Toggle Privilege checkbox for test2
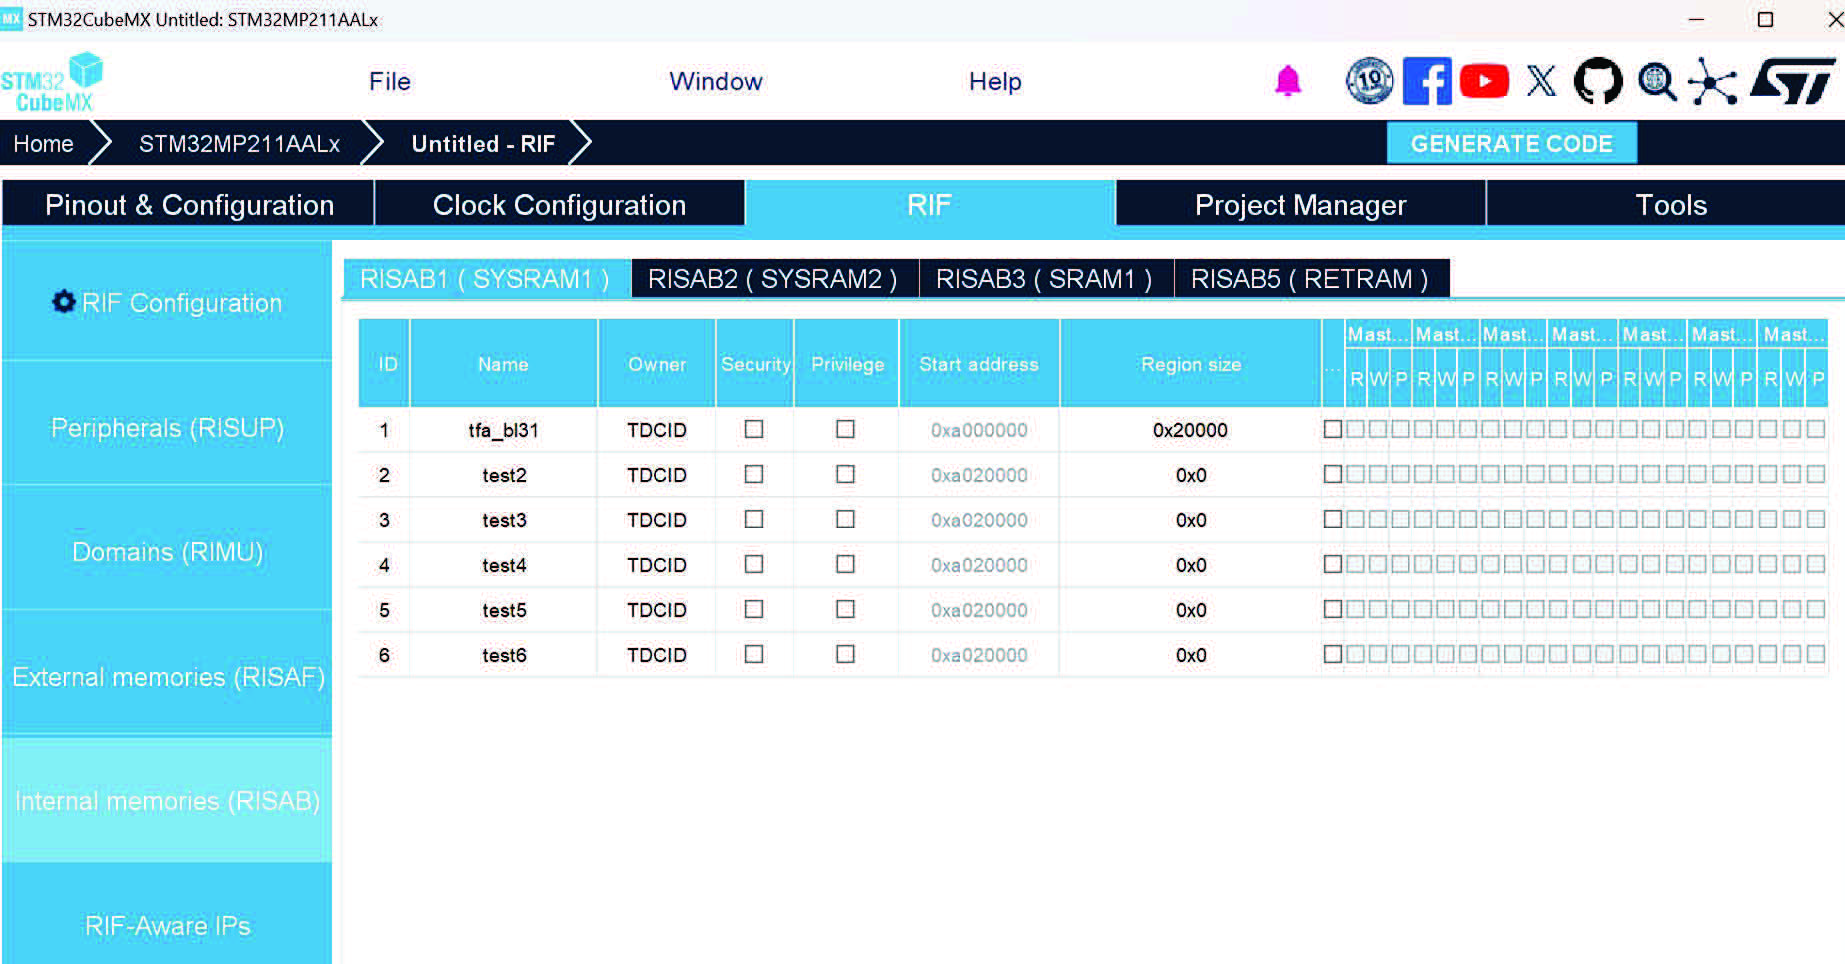Screen dimensions: 1845x964 point(845,474)
